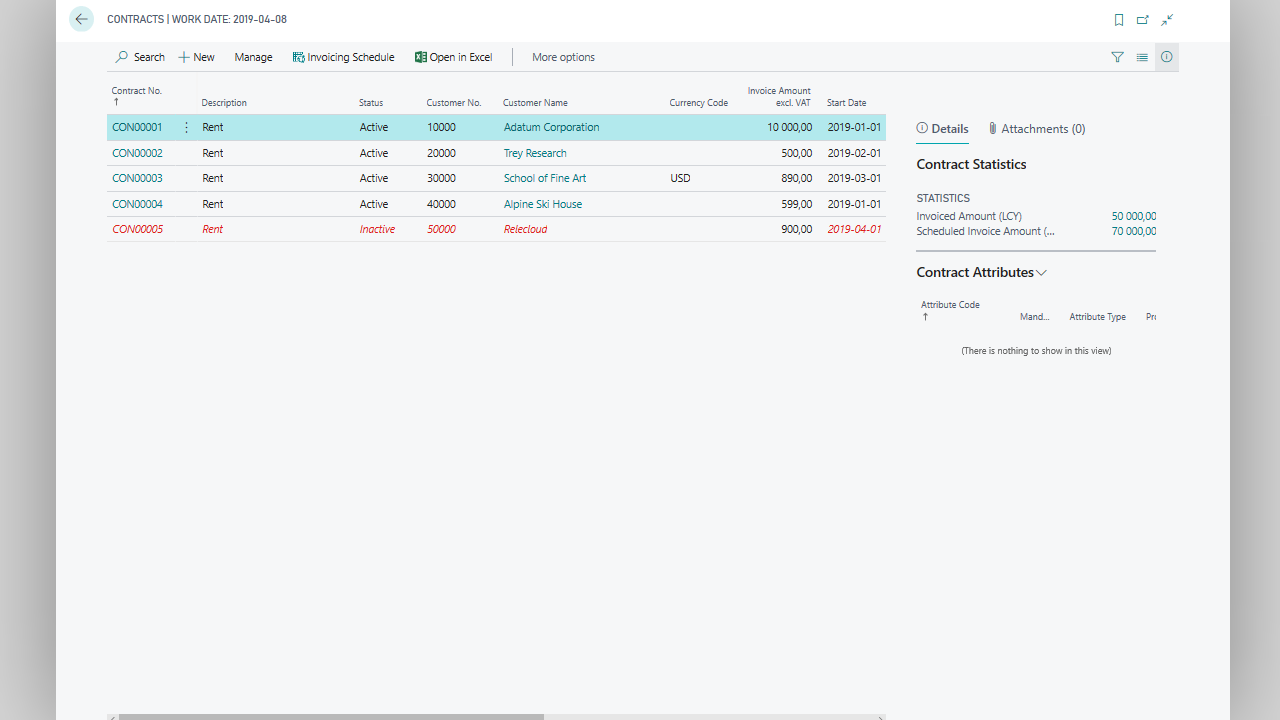The image size is (1280, 720).
Task: Click the Start Date column header
Action: pos(847,103)
